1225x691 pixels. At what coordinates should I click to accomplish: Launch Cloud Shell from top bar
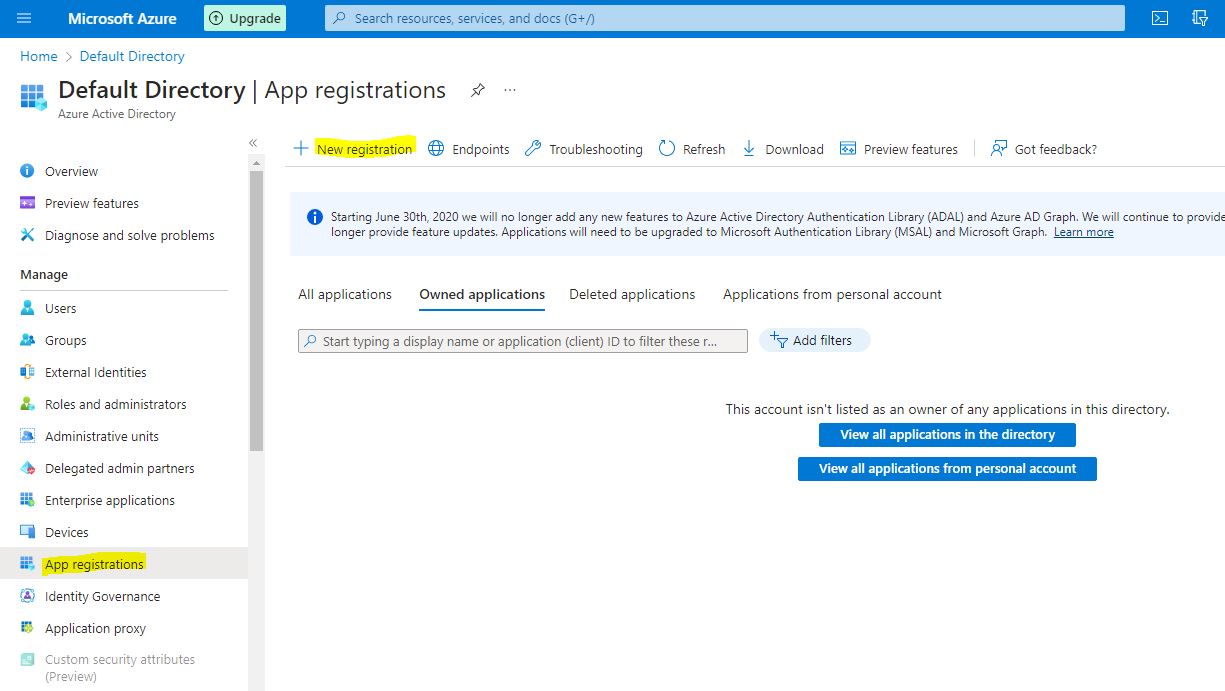(1160, 18)
